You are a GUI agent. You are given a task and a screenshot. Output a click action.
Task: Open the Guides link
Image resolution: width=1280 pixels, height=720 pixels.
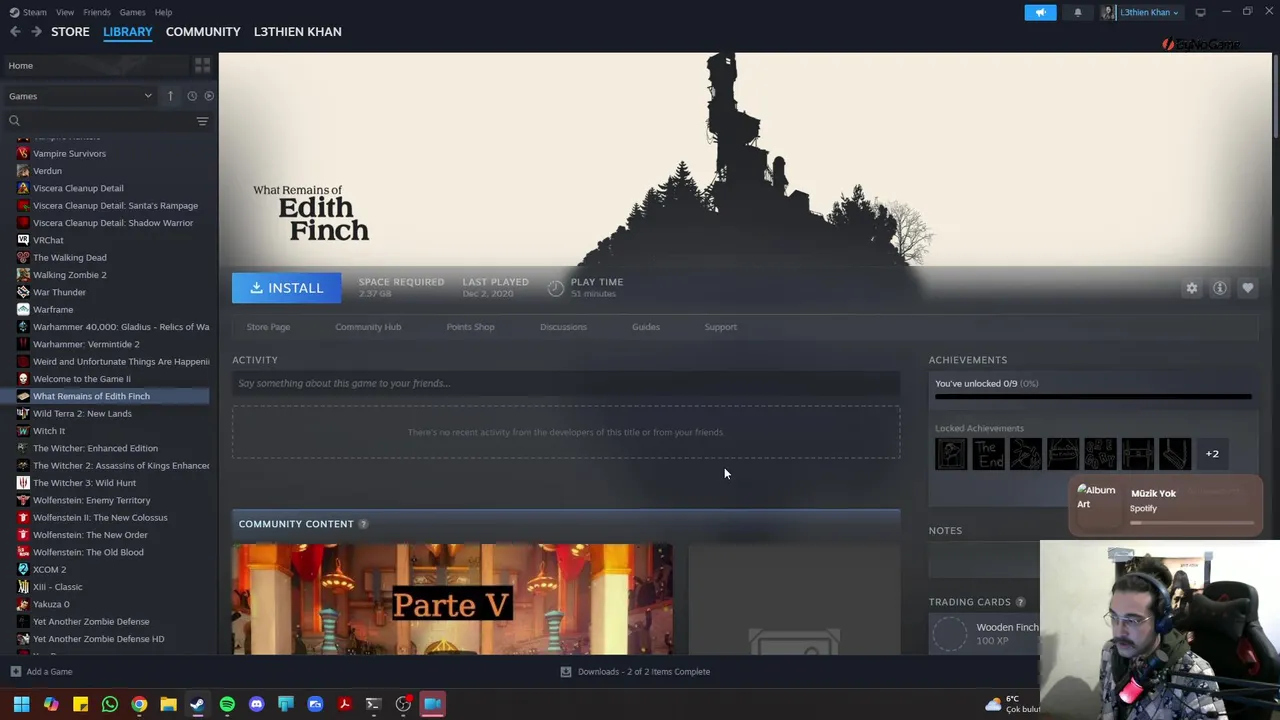click(x=646, y=327)
